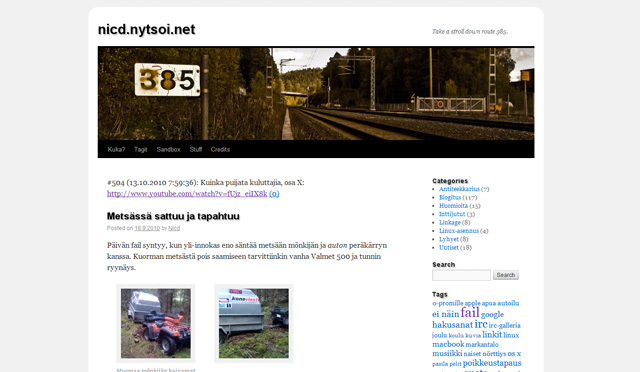The height and width of the screenshot is (372, 640).
Task: Open the Tagit menu page
Action: pyautogui.click(x=141, y=149)
